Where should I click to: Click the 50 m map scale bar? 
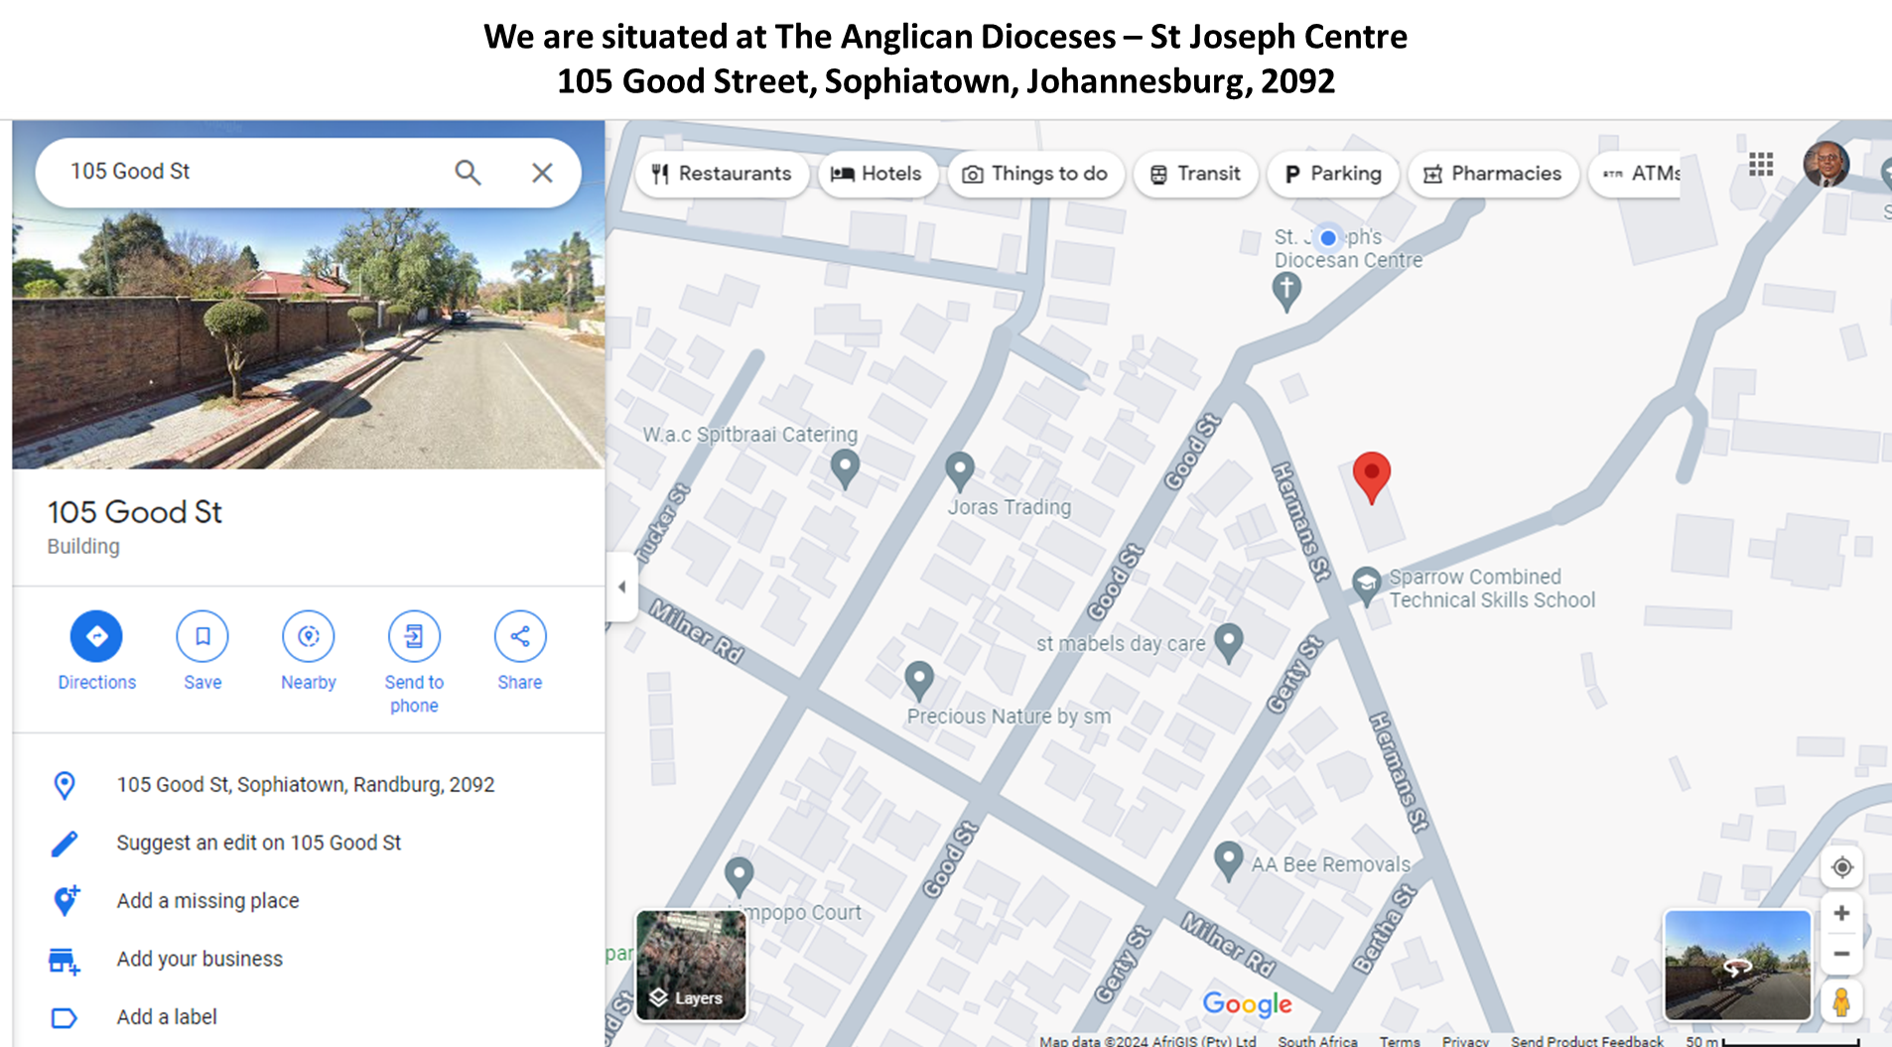[1772, 1041]
